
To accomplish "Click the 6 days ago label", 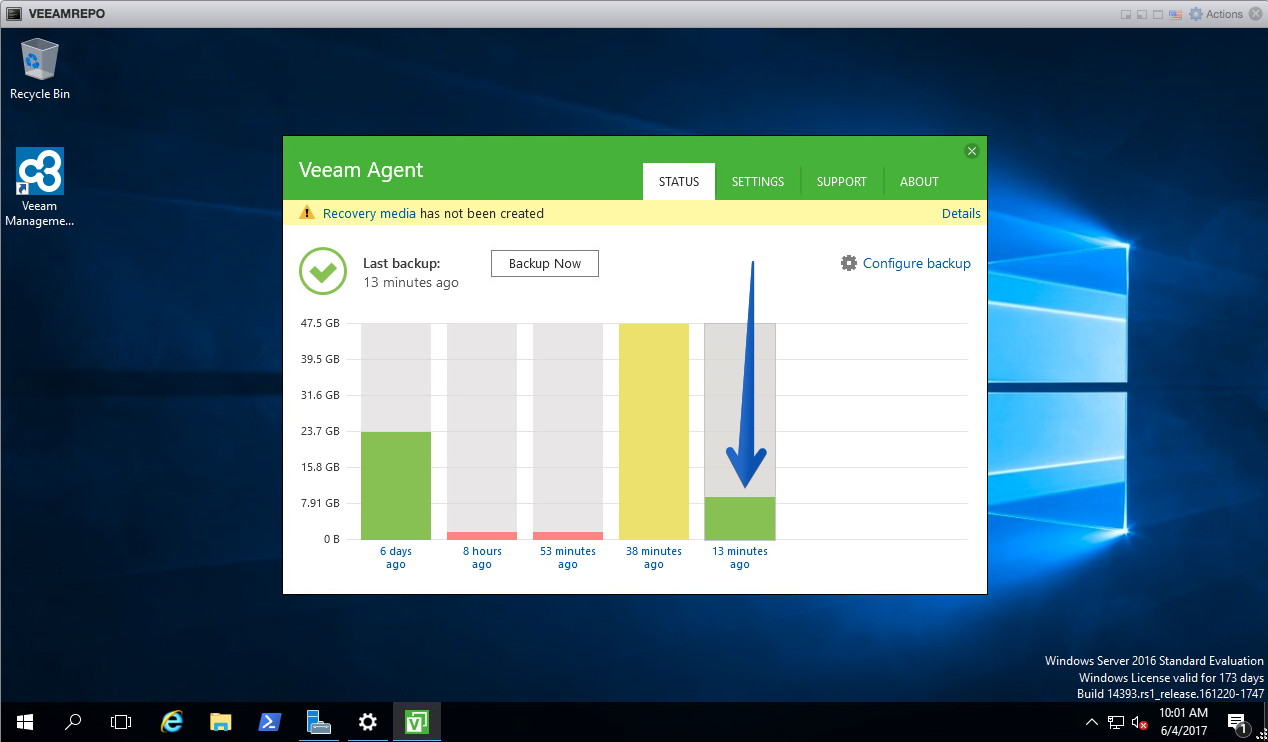I will click(x=396, y=558).
